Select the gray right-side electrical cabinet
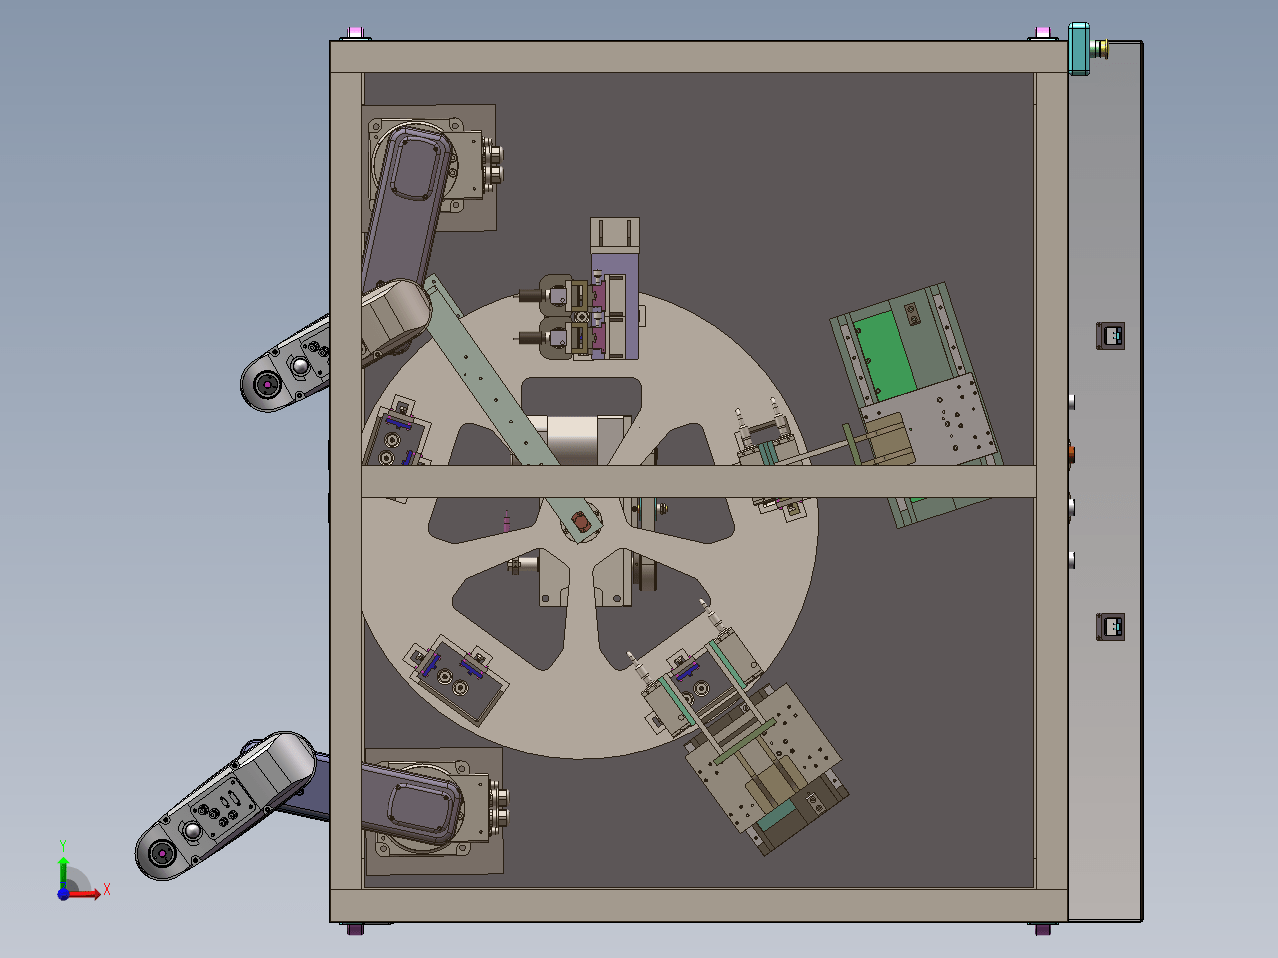1278x958 pixels. [x=1105, y=481]
